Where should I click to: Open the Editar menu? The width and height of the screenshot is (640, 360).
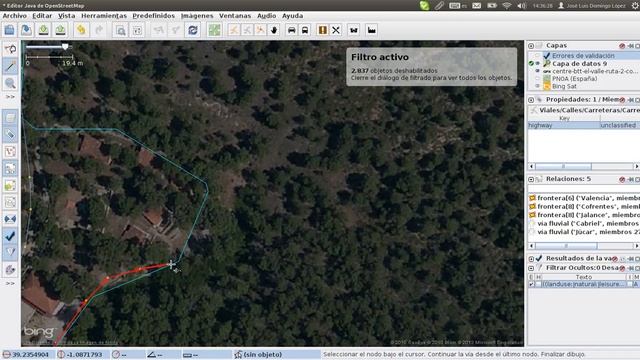point(42,16)
